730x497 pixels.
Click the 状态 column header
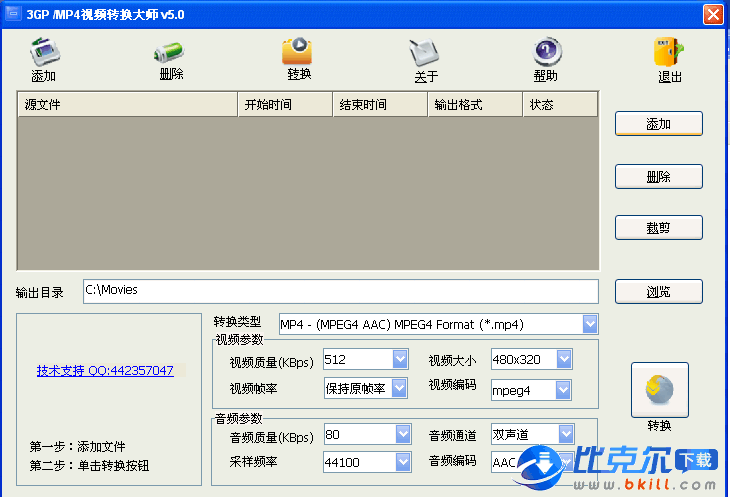[561, 104]
